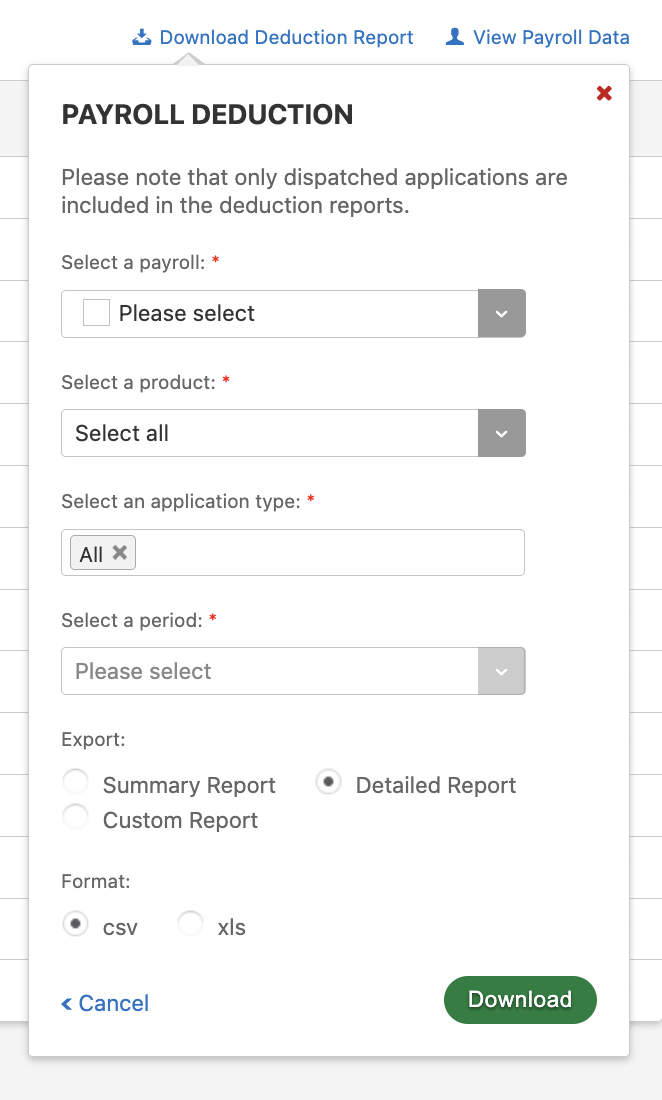Open the Download Deduction Report menu
This screenshot has height=1100, width=662.
[x=285, y=36]
